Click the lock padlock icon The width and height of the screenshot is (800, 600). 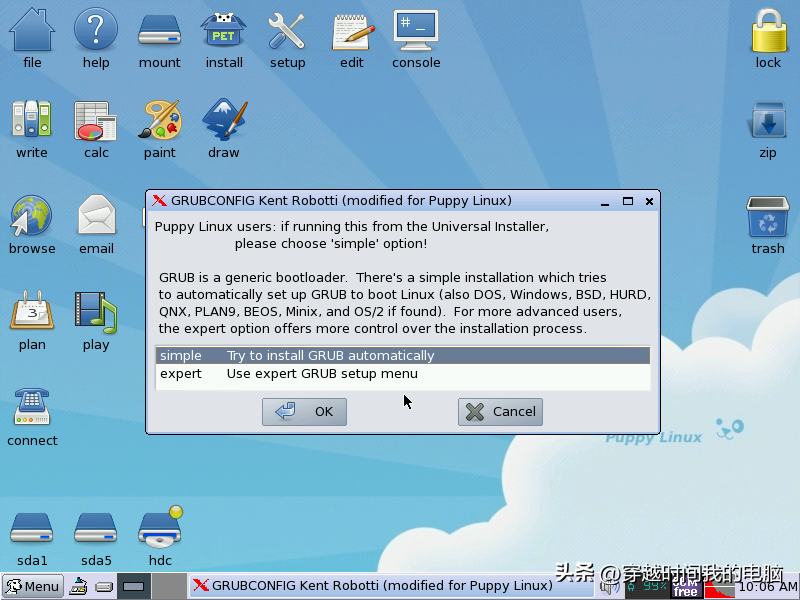768,31
